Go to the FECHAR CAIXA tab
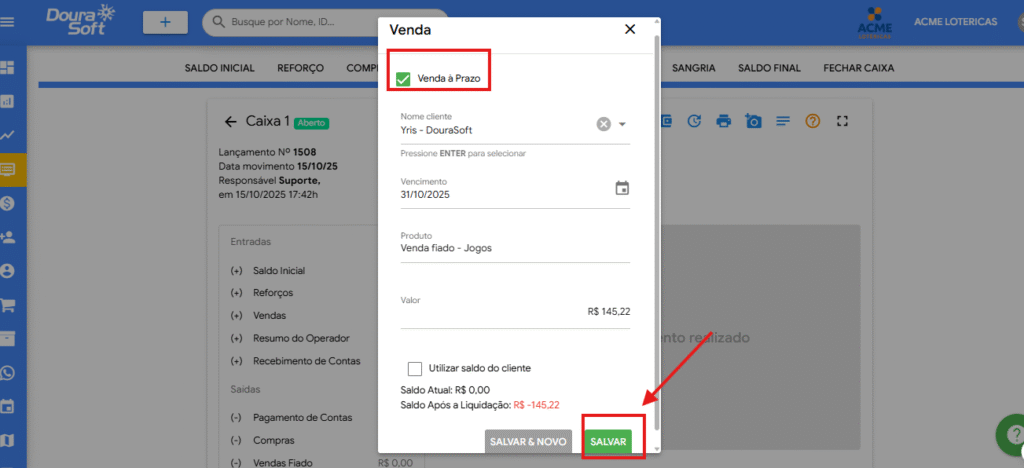This screenshot has width=1024, height=468. (858, 68)
